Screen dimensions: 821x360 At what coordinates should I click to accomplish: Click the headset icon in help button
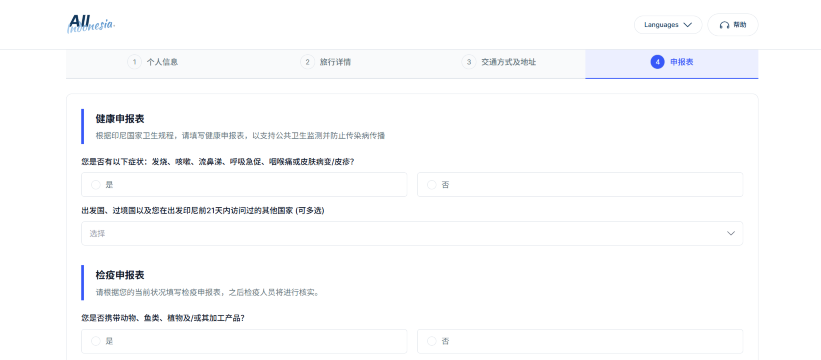[x=724, y=25]
